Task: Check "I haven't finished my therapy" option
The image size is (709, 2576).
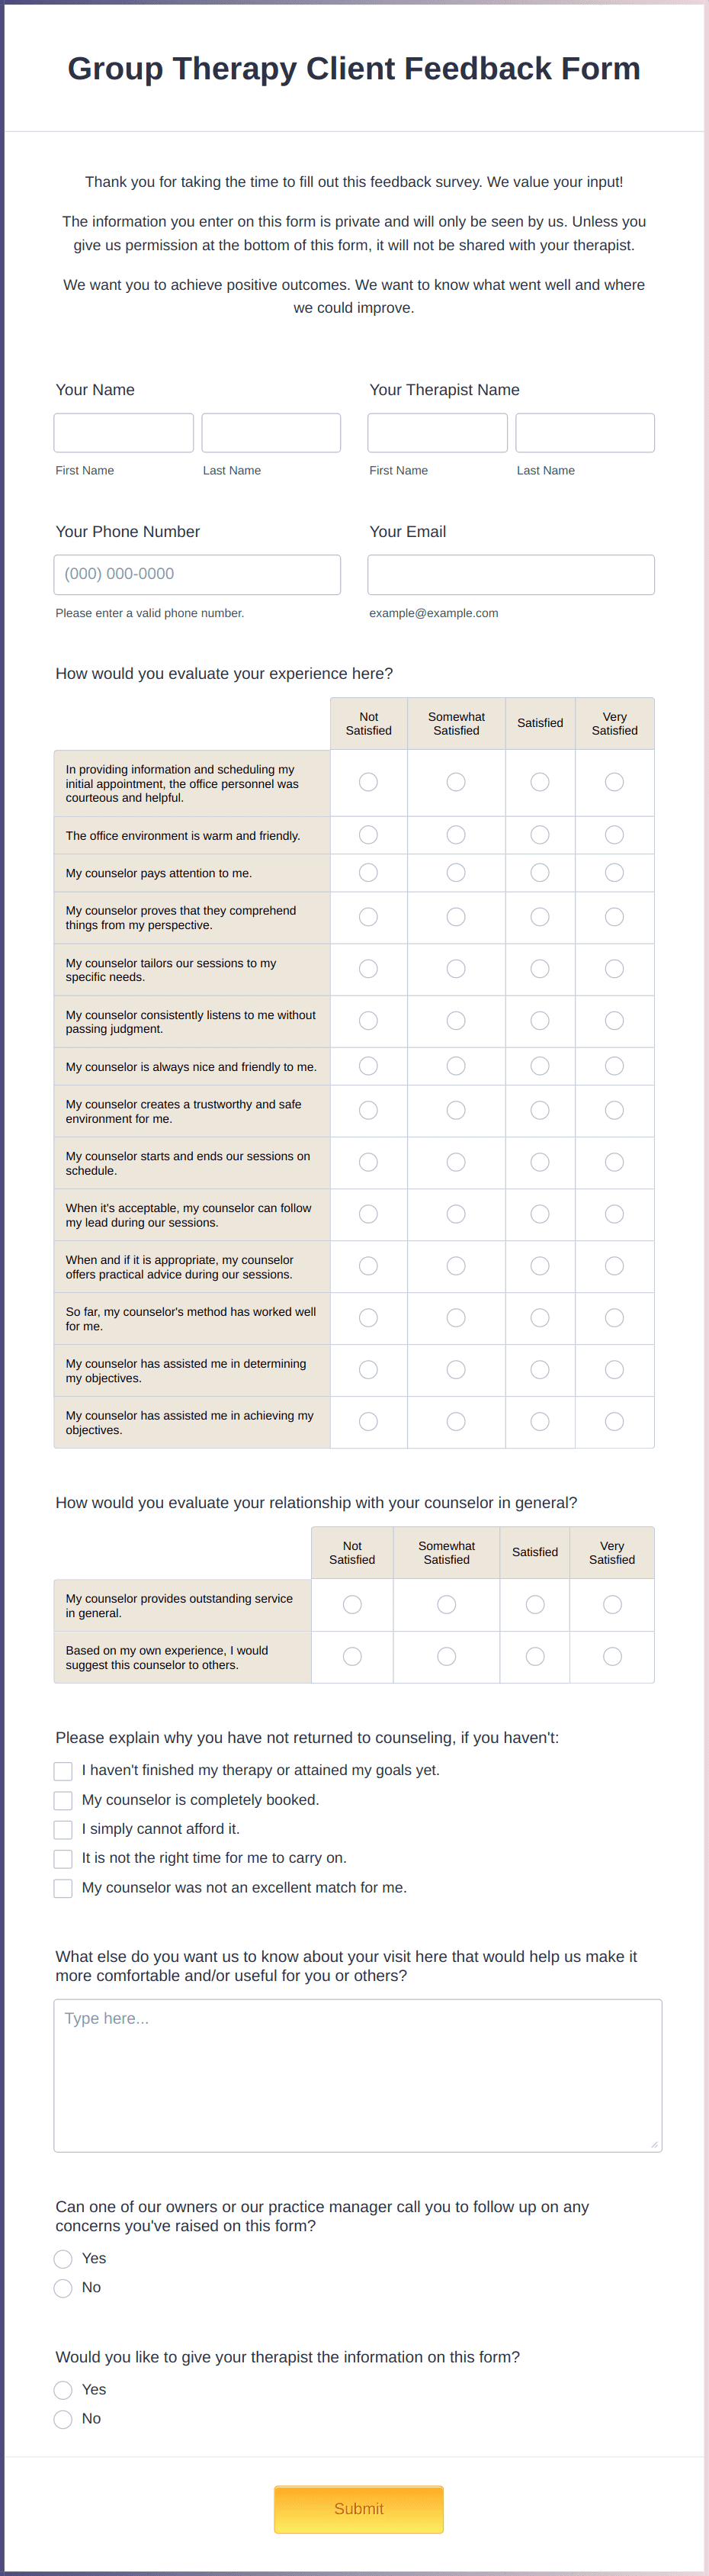Action: [x=63, y=1771]
